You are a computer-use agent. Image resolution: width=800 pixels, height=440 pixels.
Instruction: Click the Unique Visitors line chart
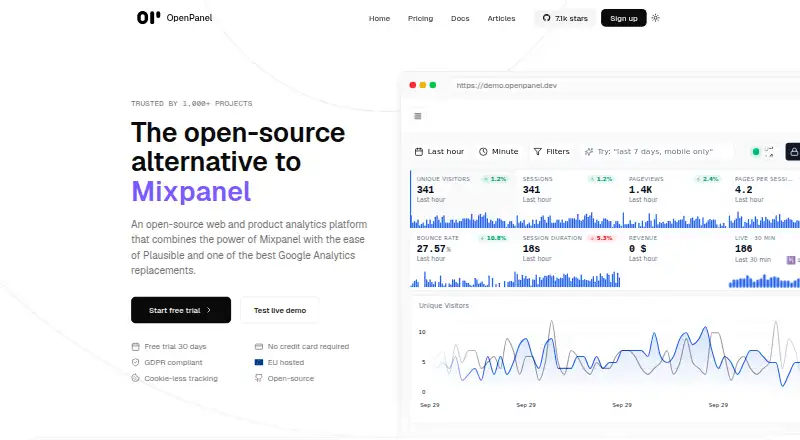[x=607, y=357]
